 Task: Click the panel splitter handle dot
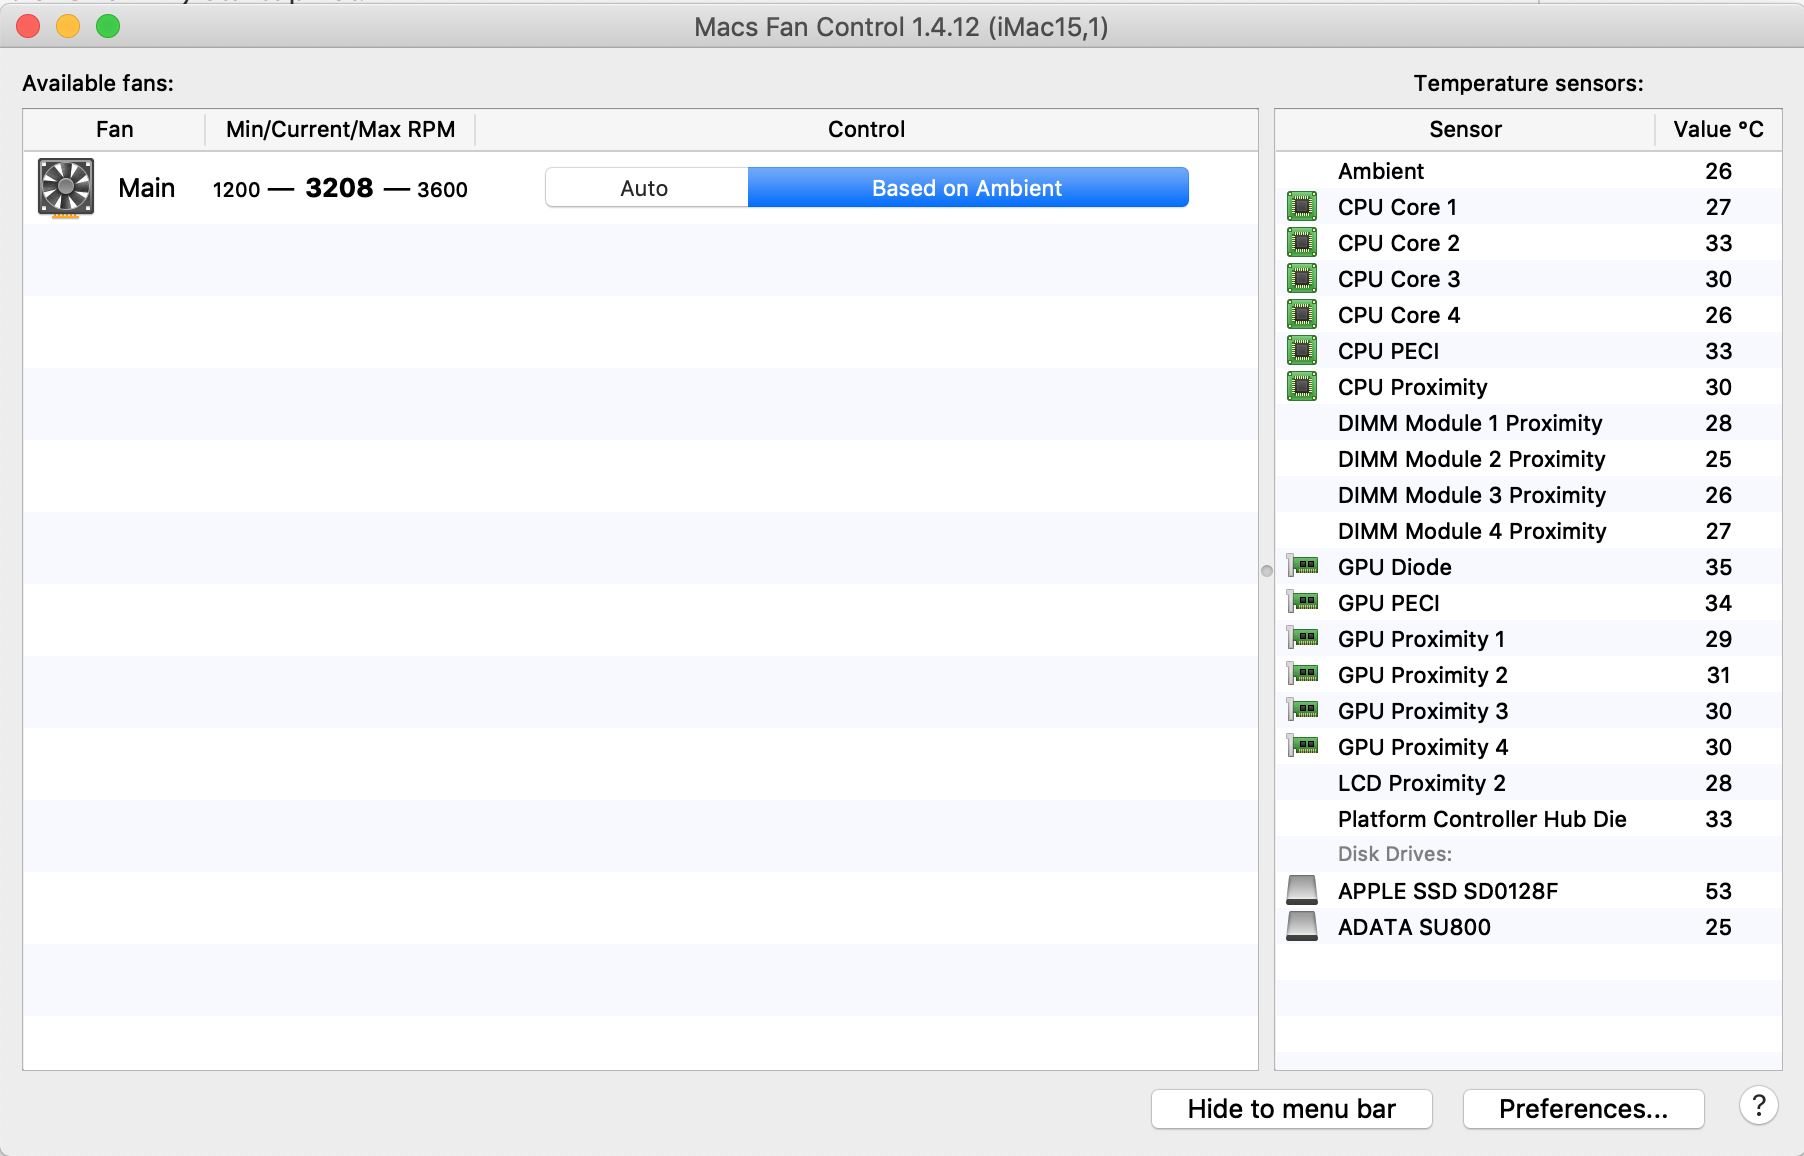tap(1267, 571)
